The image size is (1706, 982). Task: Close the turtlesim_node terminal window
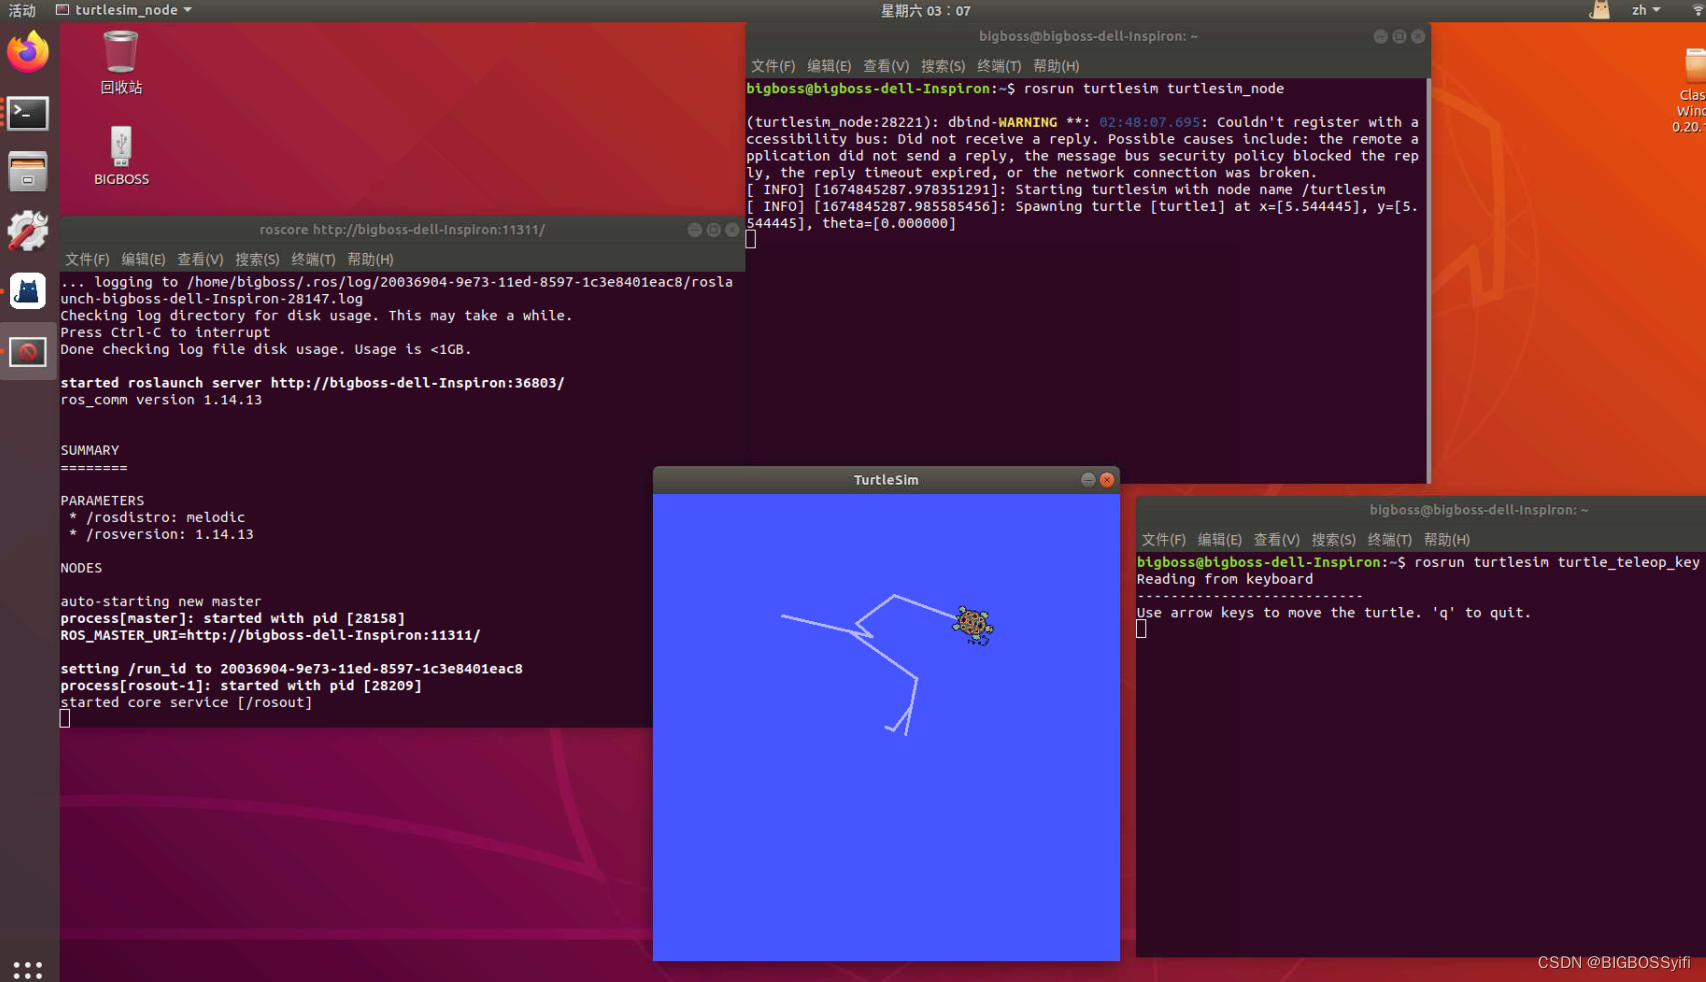coord(1418,36)
